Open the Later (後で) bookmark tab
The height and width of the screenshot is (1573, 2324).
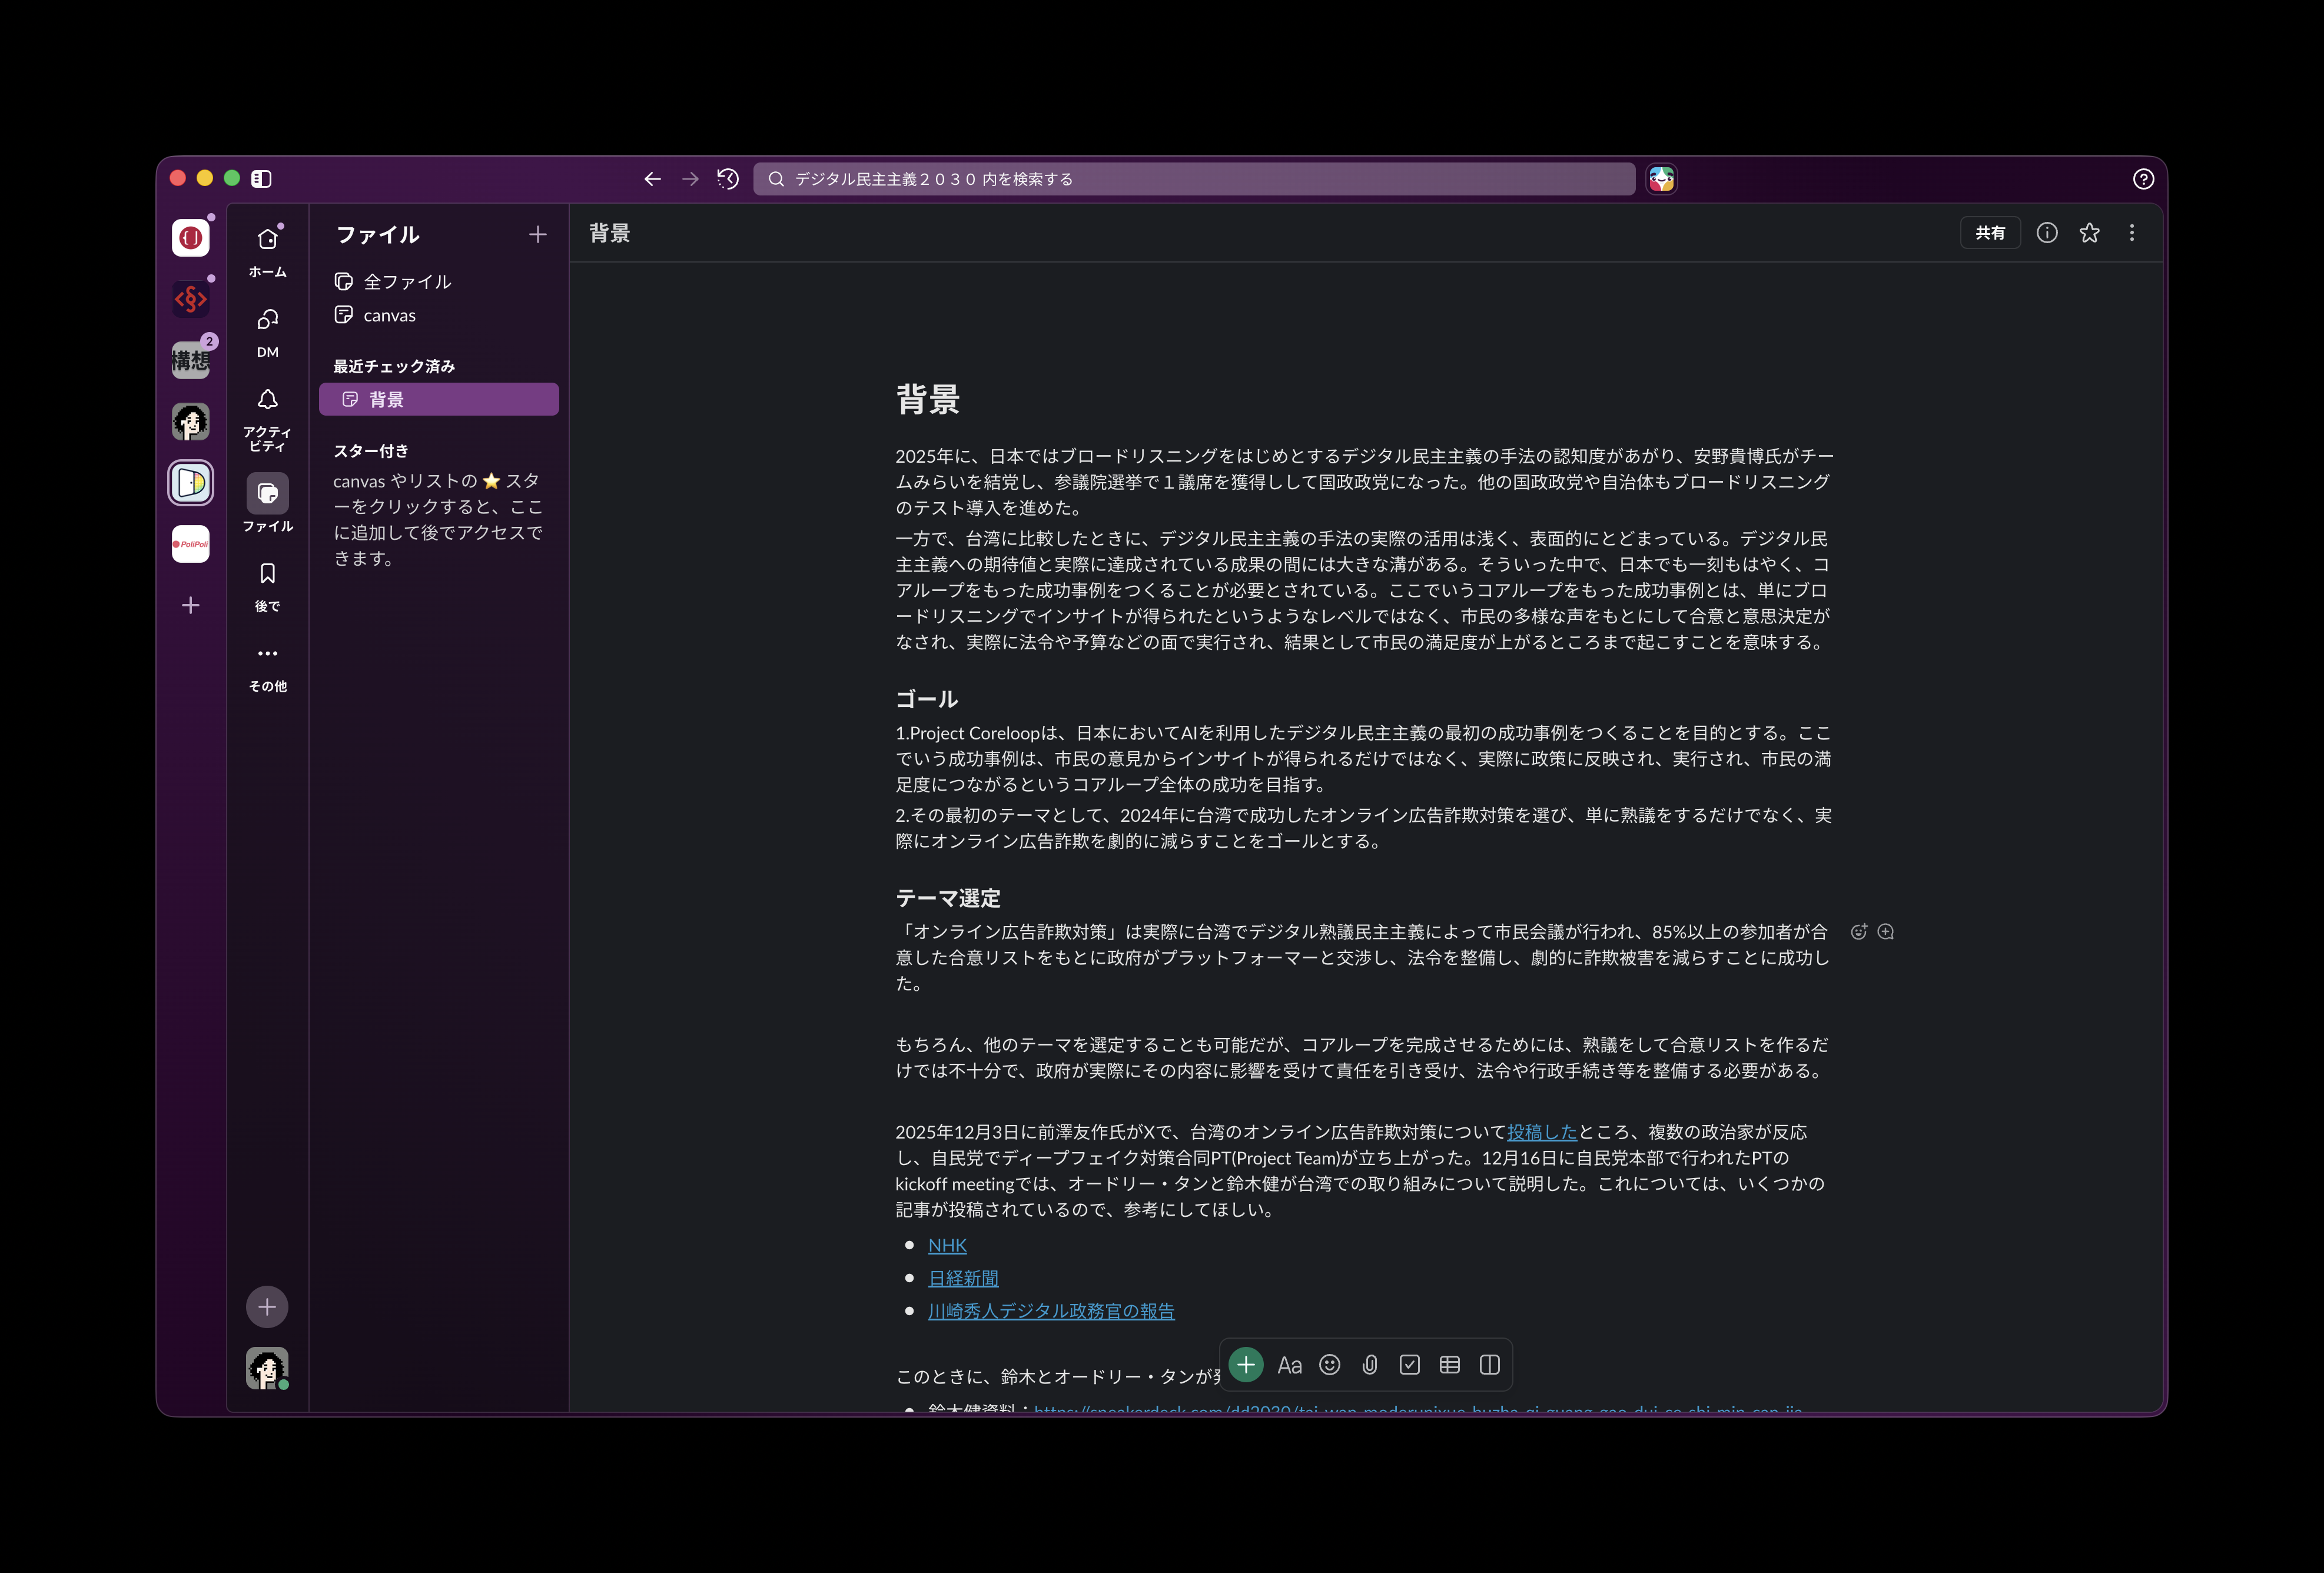coord(267,586)
